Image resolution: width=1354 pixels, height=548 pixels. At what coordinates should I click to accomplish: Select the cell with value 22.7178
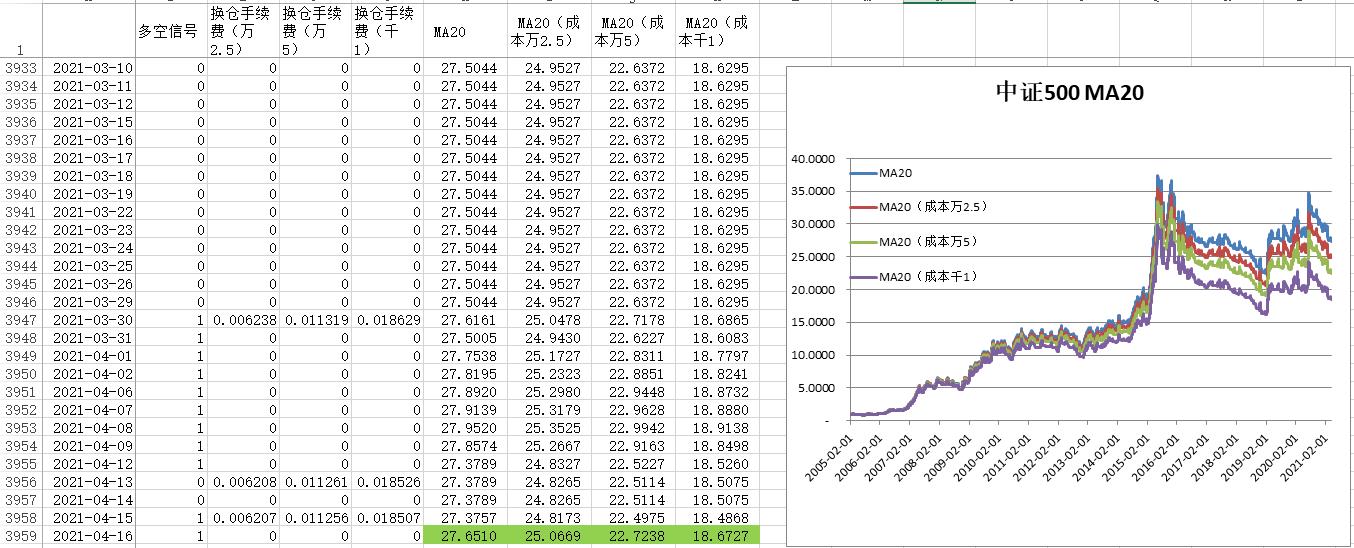(x=634, y=320)
